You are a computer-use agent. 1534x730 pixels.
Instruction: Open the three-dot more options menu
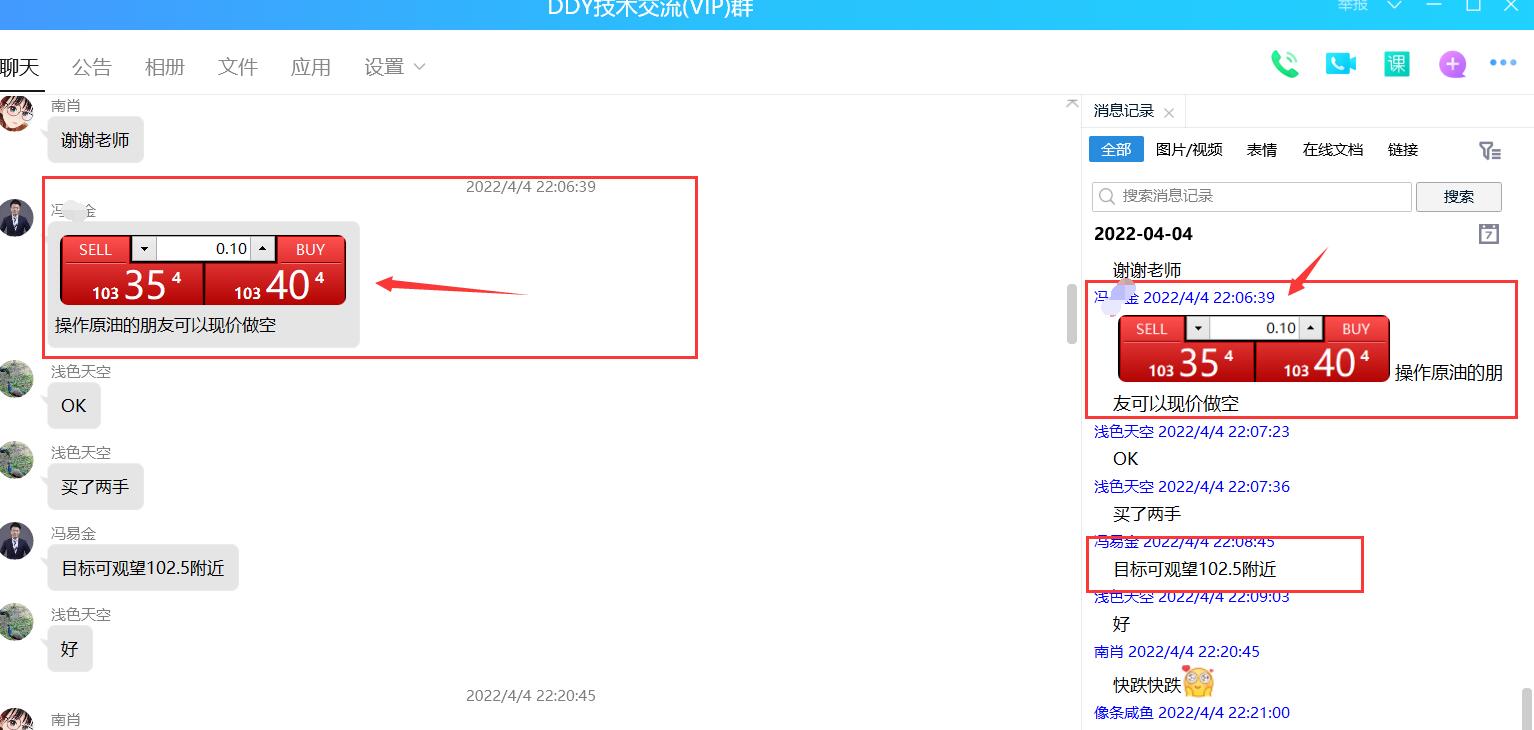1503,63
